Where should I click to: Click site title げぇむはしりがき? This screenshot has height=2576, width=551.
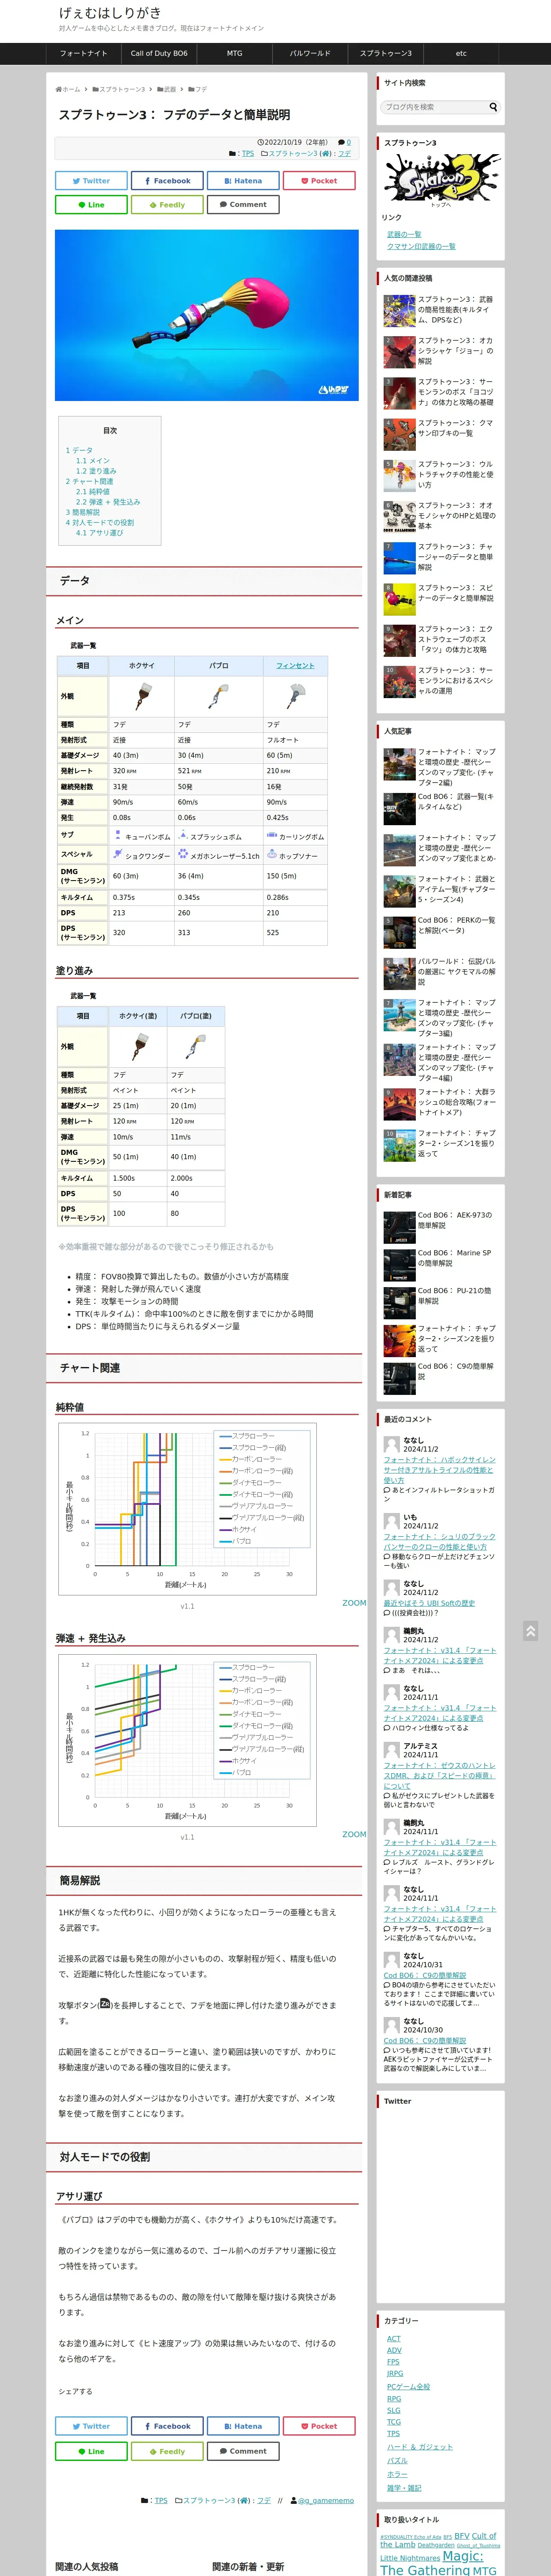110,13
